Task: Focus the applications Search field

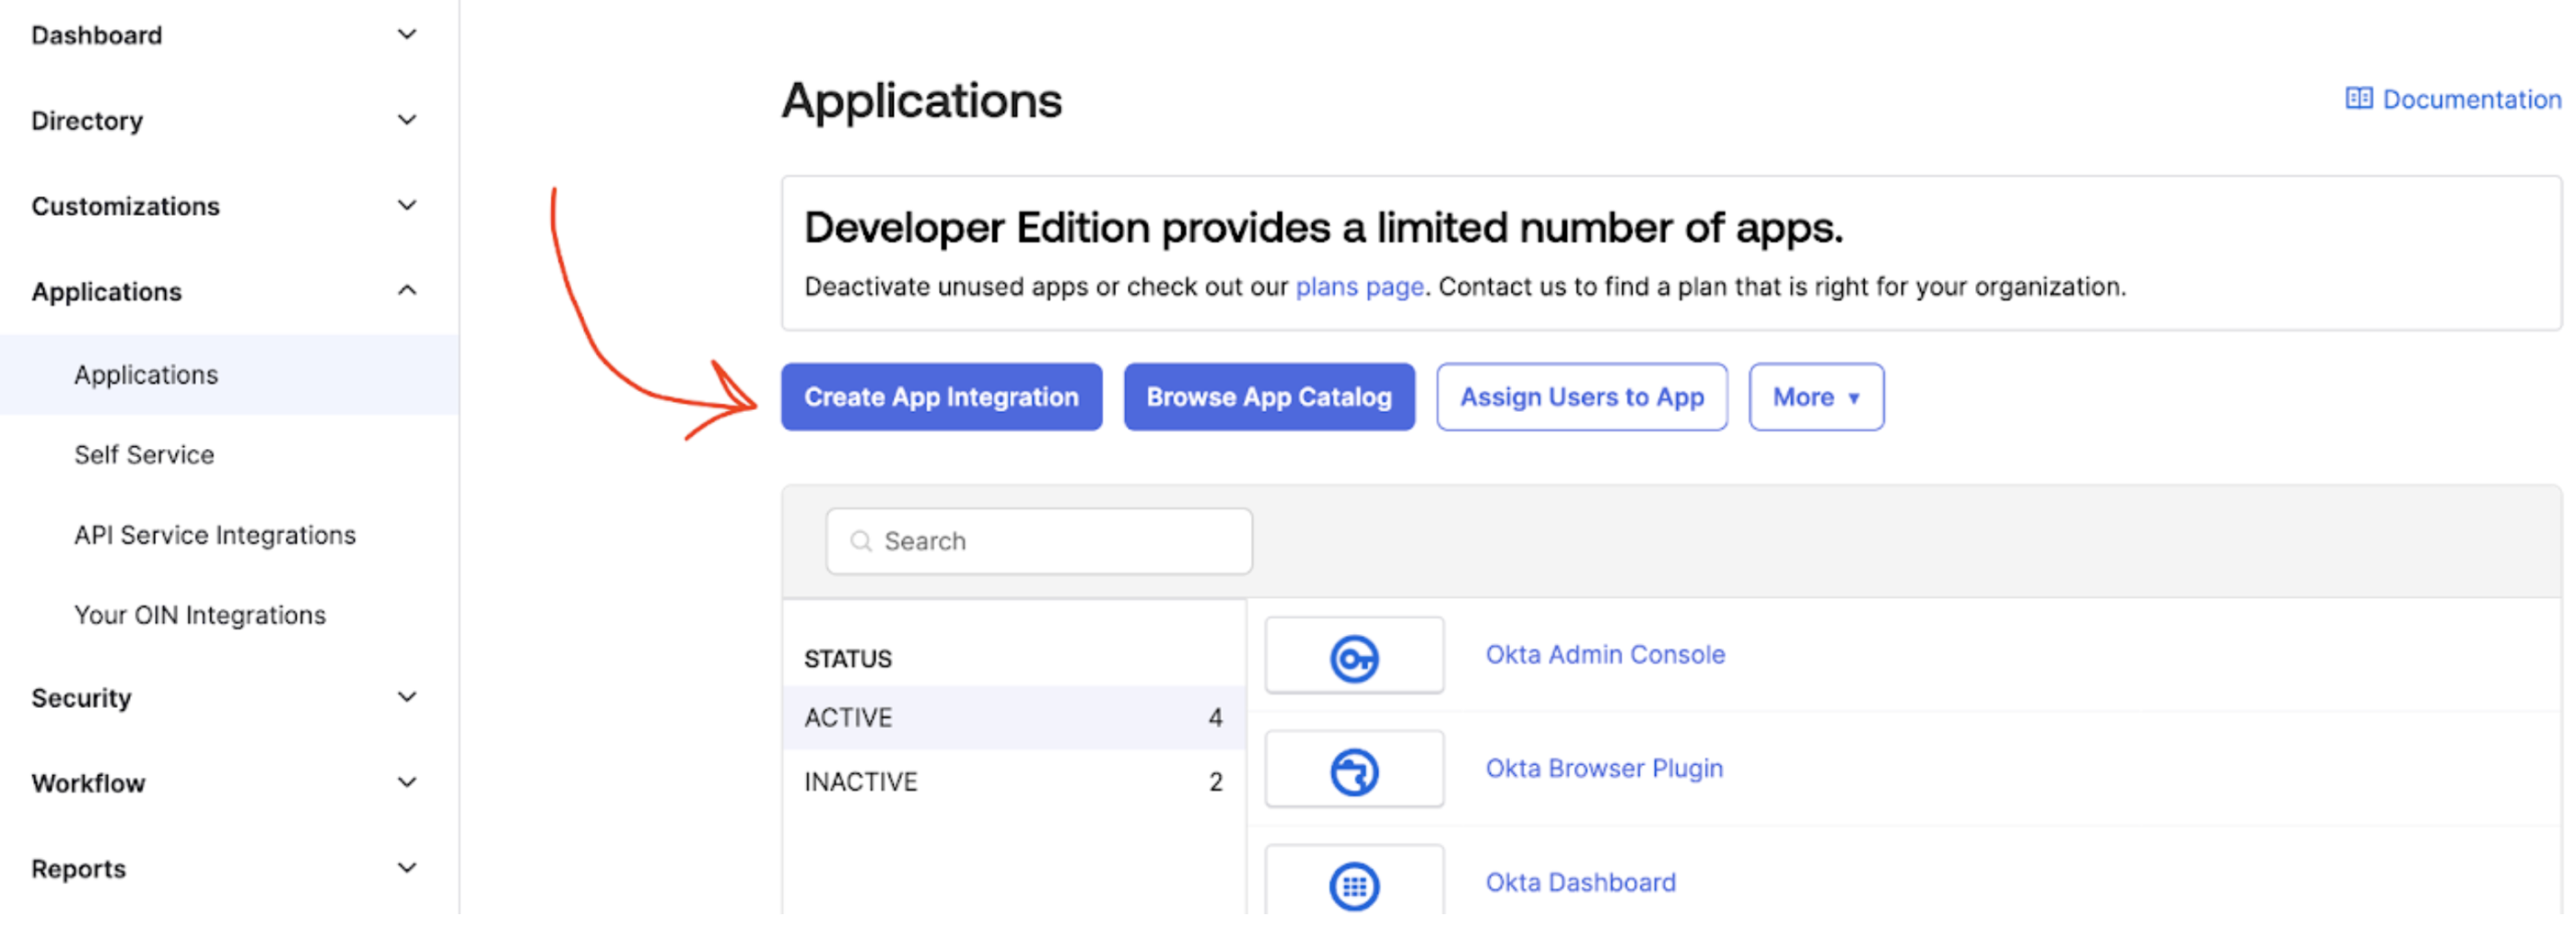Action: point(1039,541)
